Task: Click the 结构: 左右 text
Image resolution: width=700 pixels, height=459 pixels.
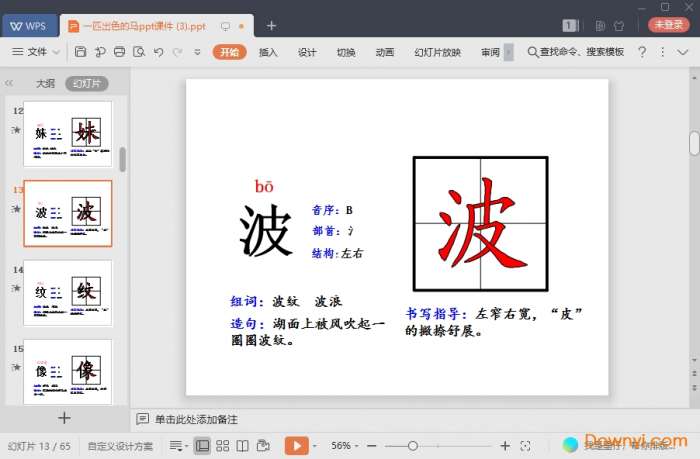Action: pos(338,253)
